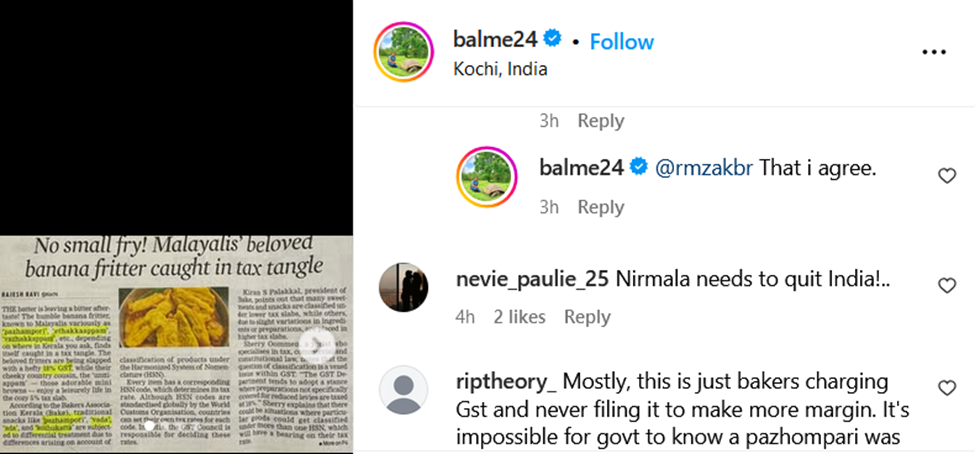Like nevie_paulie_25's comment with the heart
The height and width of the screenshot is (454, 975).
(946, 286)
